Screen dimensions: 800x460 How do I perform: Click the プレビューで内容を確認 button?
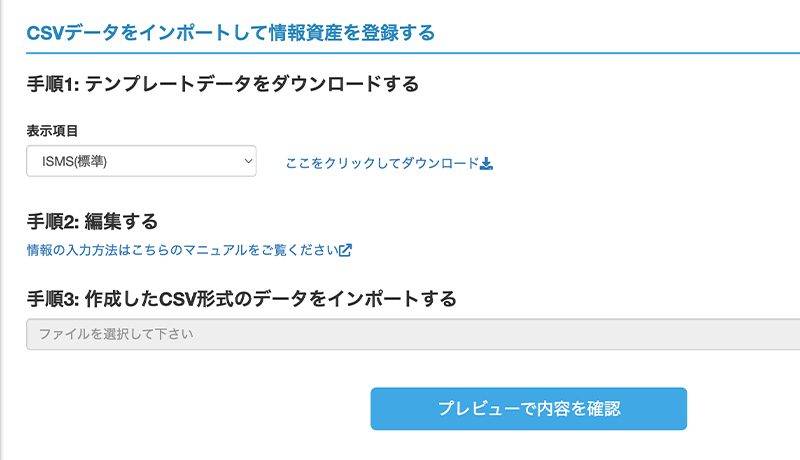pyautogui.click(x=529, y=408)
